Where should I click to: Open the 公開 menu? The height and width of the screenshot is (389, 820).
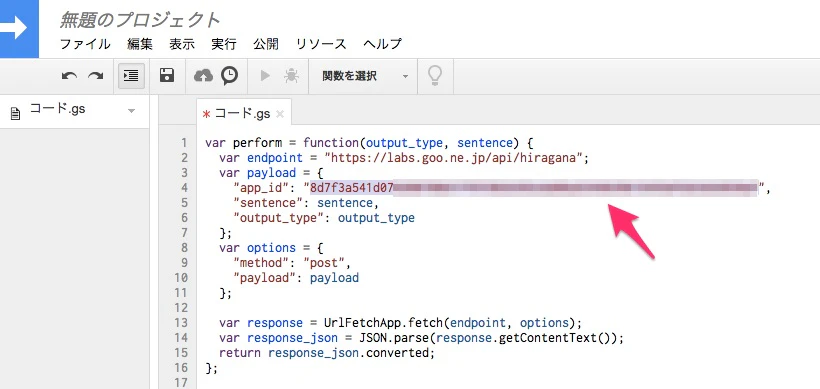(x=266, y=44)
